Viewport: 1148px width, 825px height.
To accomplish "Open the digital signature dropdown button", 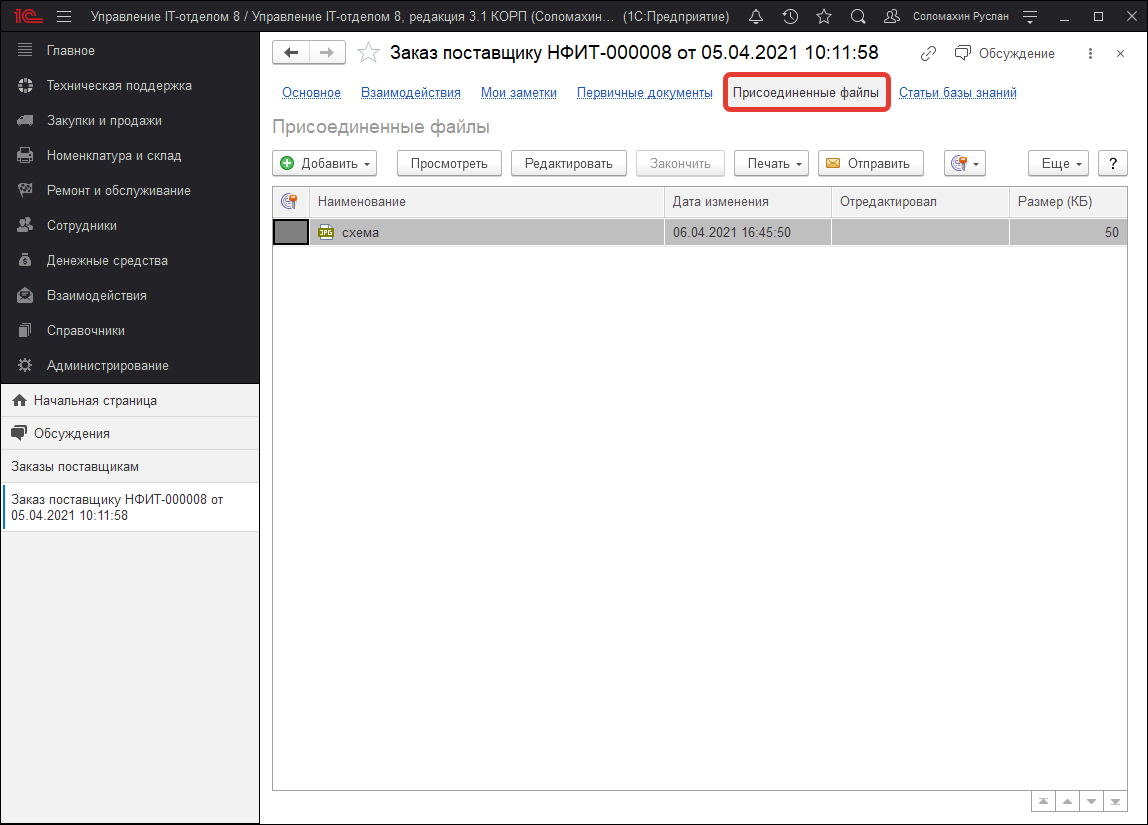I will point(964,163).
